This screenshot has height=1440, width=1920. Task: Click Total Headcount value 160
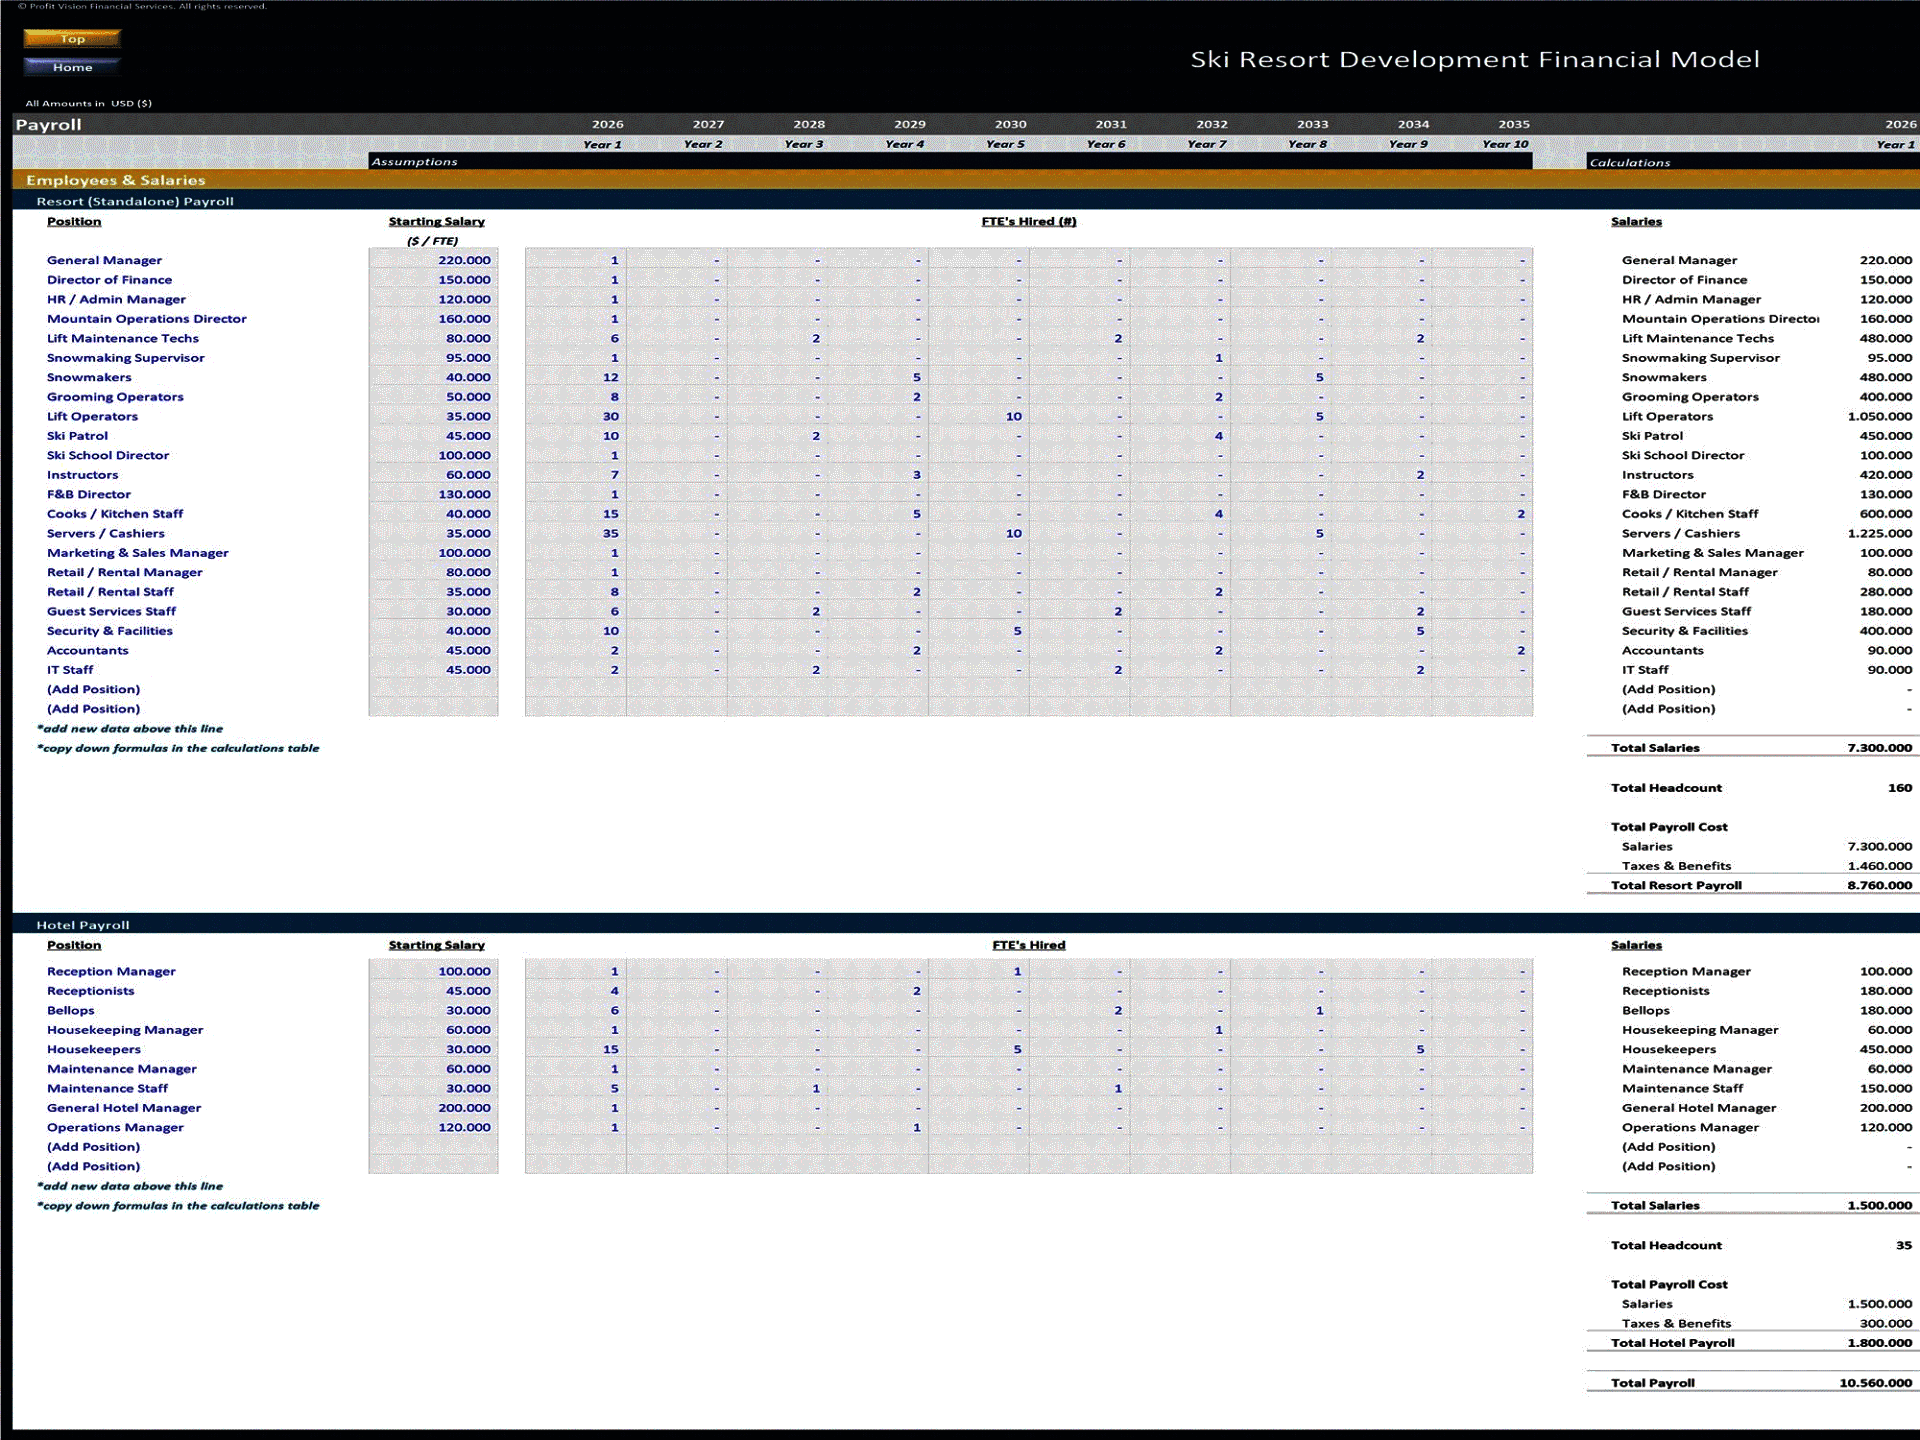point(1900,788)
